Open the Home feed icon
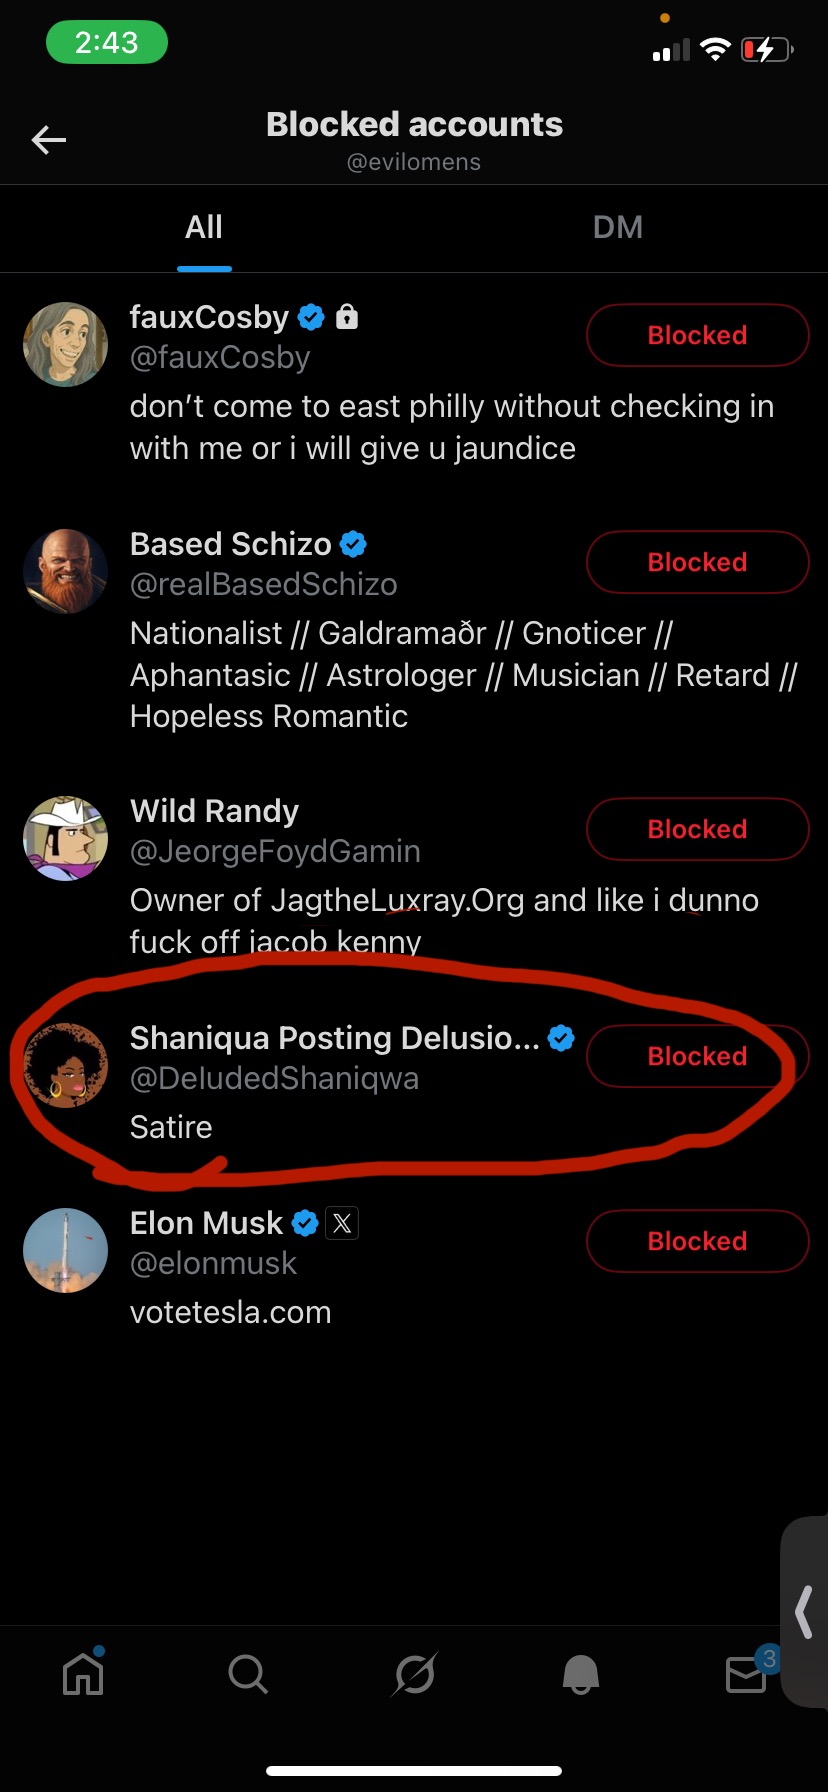This screenshot has width=828, height=1792. tap(83, 1672)
